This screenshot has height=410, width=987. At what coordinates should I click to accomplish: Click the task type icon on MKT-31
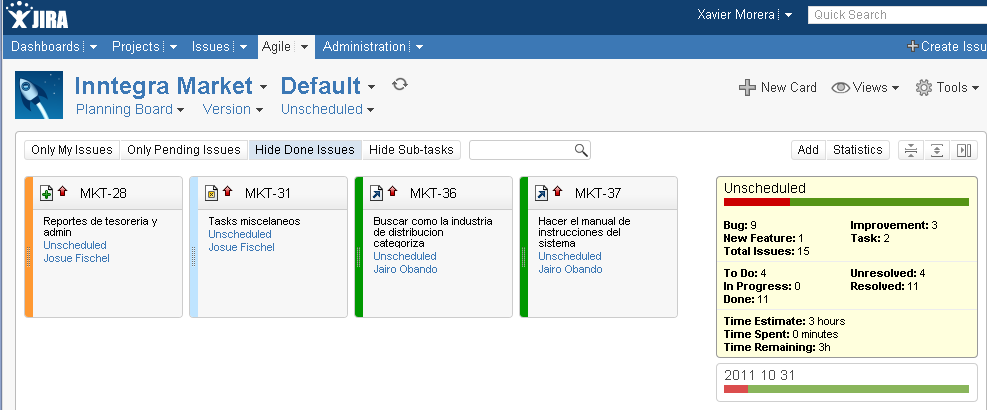(212, 193)
